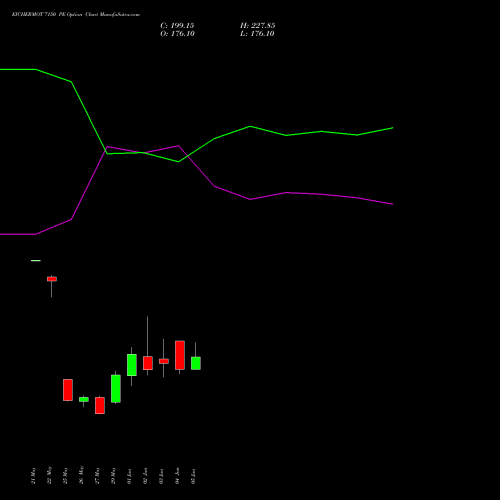Screen dimensions: 500x500
Task: Click the '05 Jun' date axis label
Action: click(193, 476)
